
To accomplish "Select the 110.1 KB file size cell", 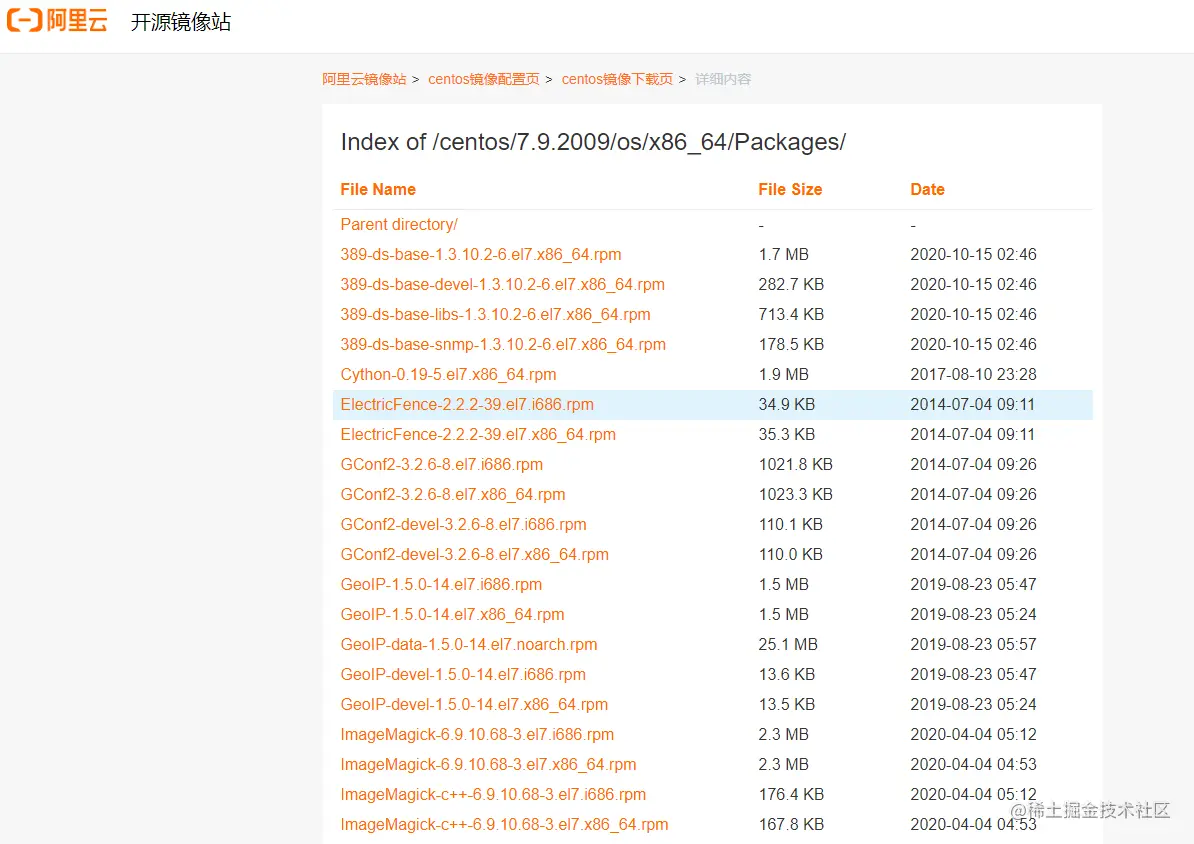I will 790,525.
